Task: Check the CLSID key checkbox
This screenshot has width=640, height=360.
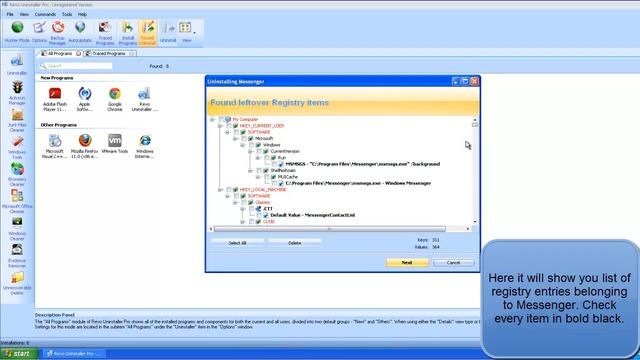Action: pos(251,222)
